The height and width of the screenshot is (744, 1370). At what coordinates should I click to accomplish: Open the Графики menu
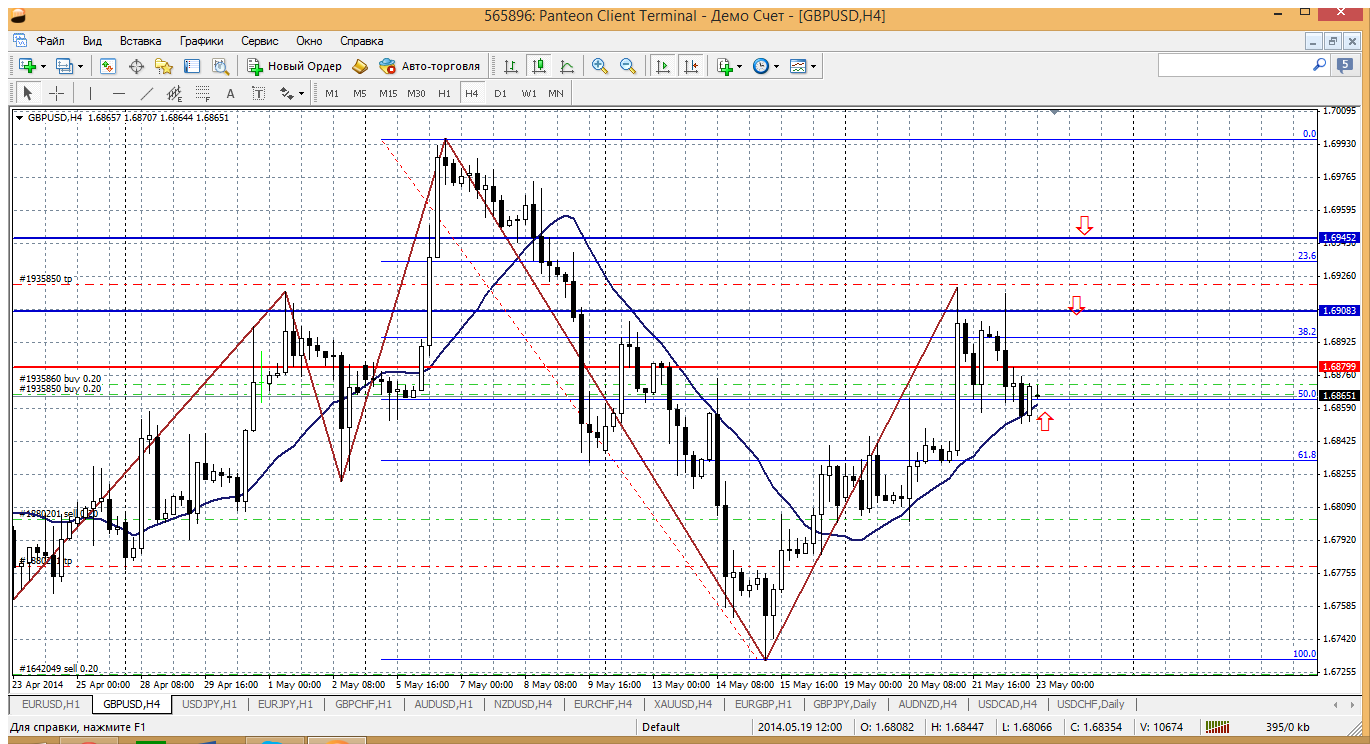(x=201, y=41)
